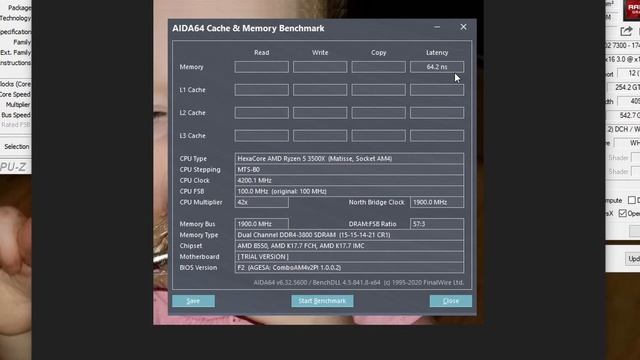Click the CPU Type HexaCore AMD Ryzen field
Viewport: 640px width, 360px height.
coord(349,159)
